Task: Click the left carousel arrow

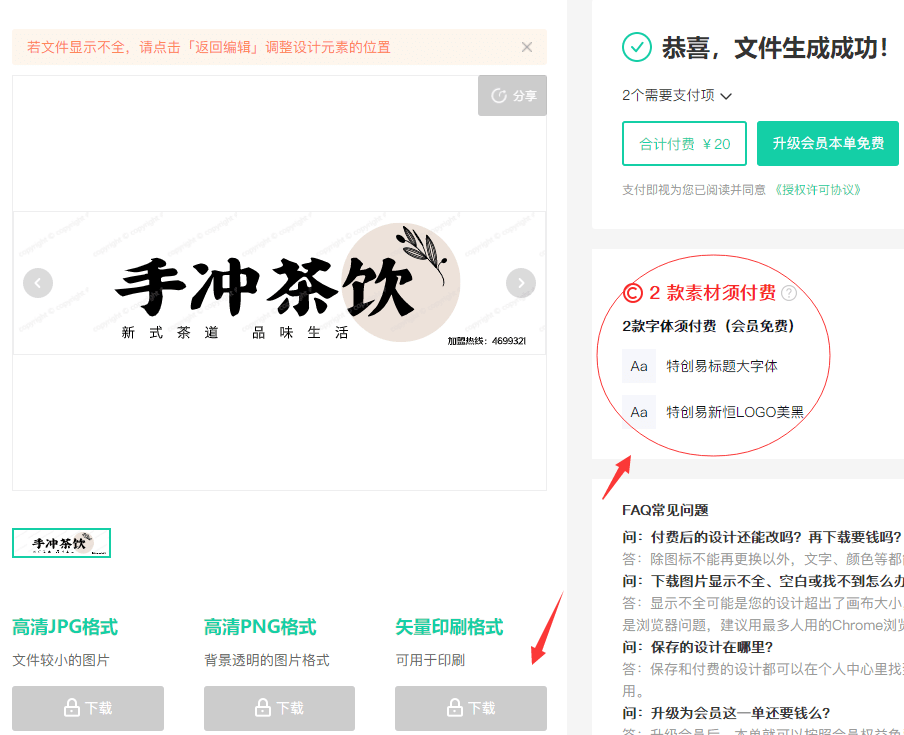Action: 38,283
